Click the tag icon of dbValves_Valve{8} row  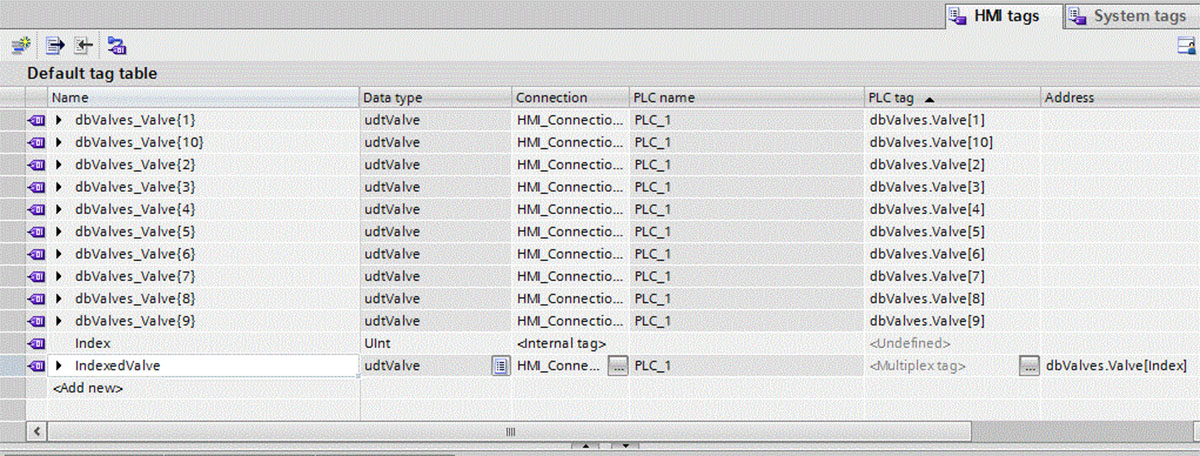click(37, 299)
